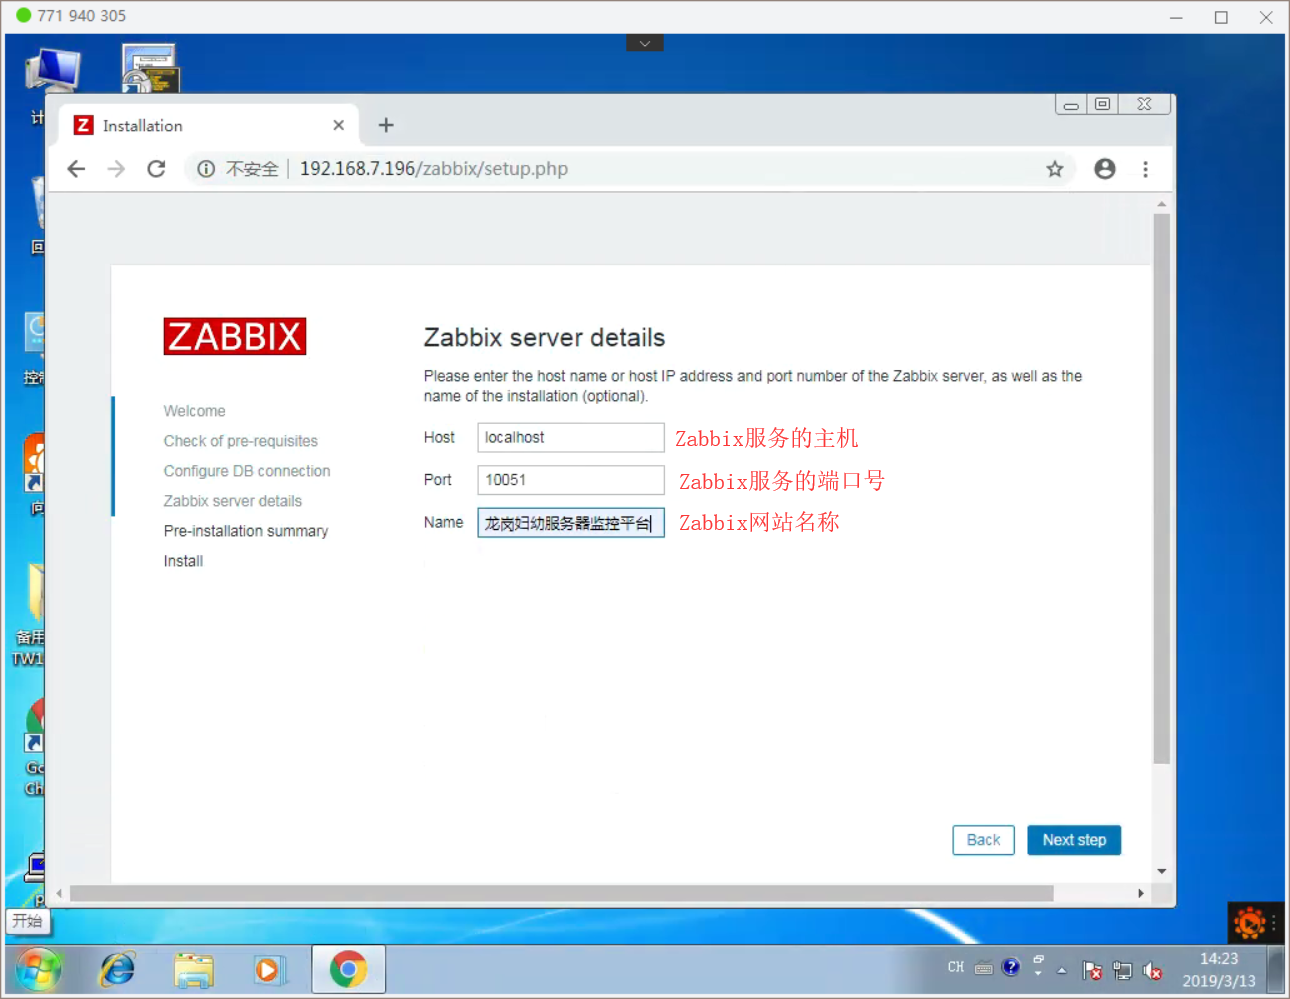Click the browser forward arrow

(116, 169)
